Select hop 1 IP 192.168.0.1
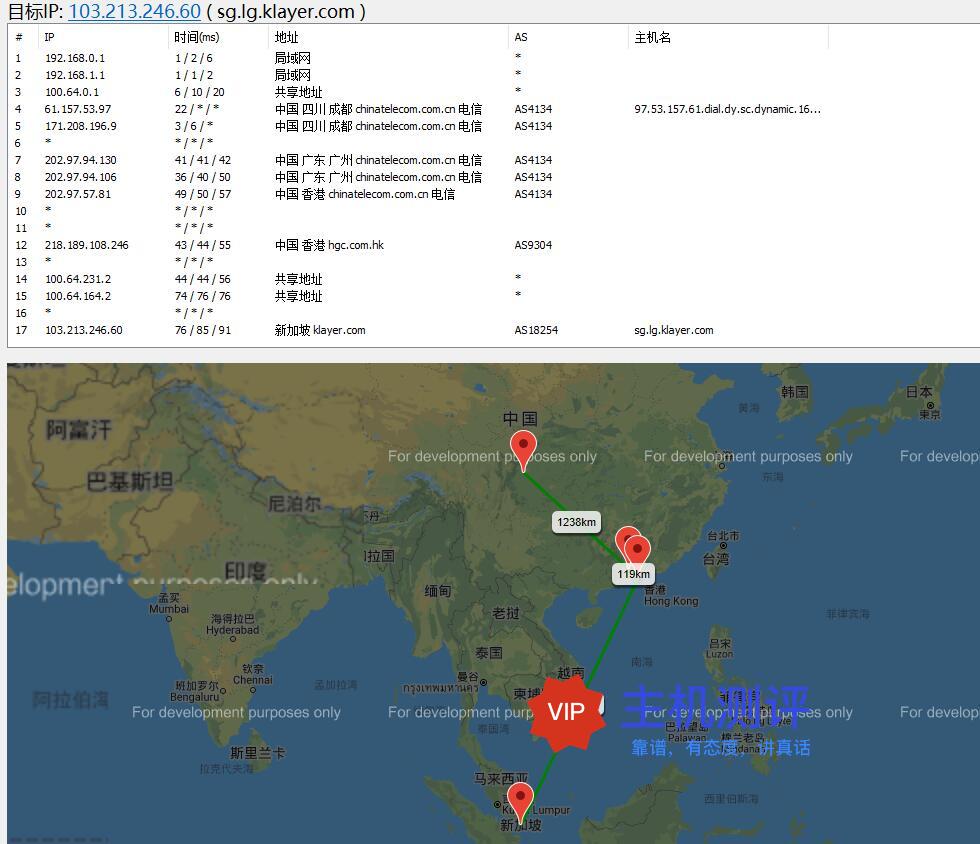980x844 pixels. coord(75,58)
